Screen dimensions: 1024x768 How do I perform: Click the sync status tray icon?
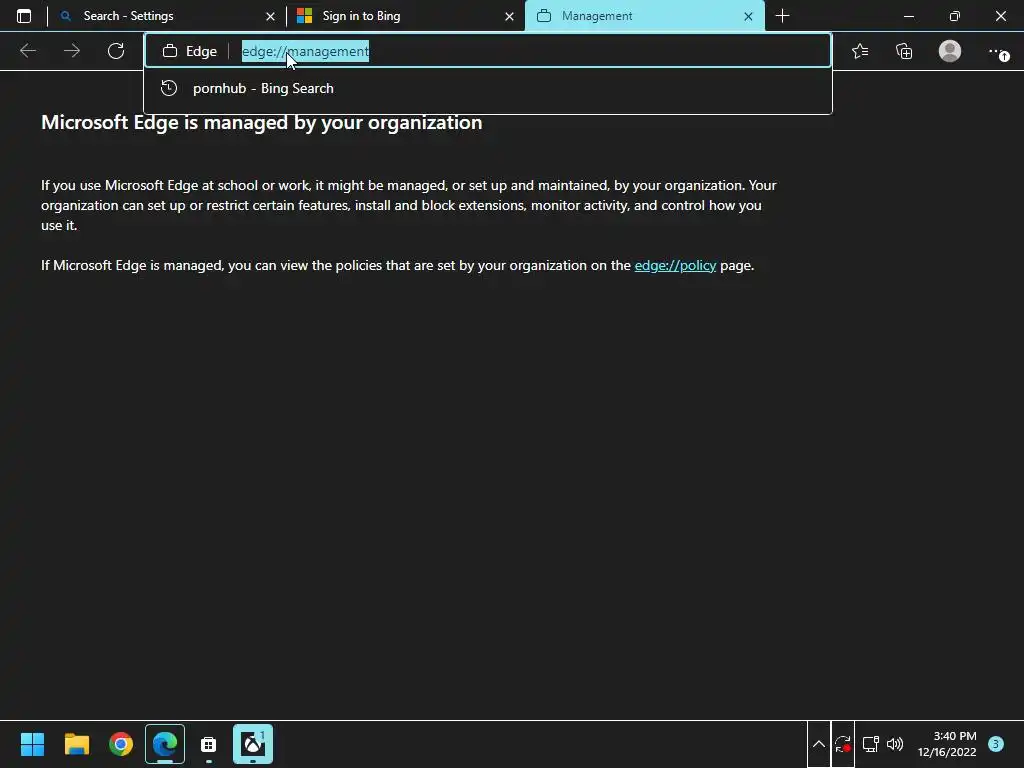click(842, 744)
